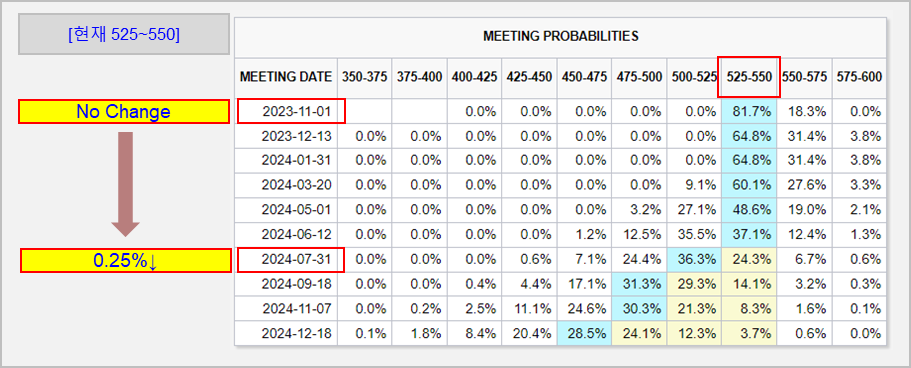Click the 525-550 column header
Image resolution: width=911 pixels, height=368 pixels.
(x=749, y=77)
